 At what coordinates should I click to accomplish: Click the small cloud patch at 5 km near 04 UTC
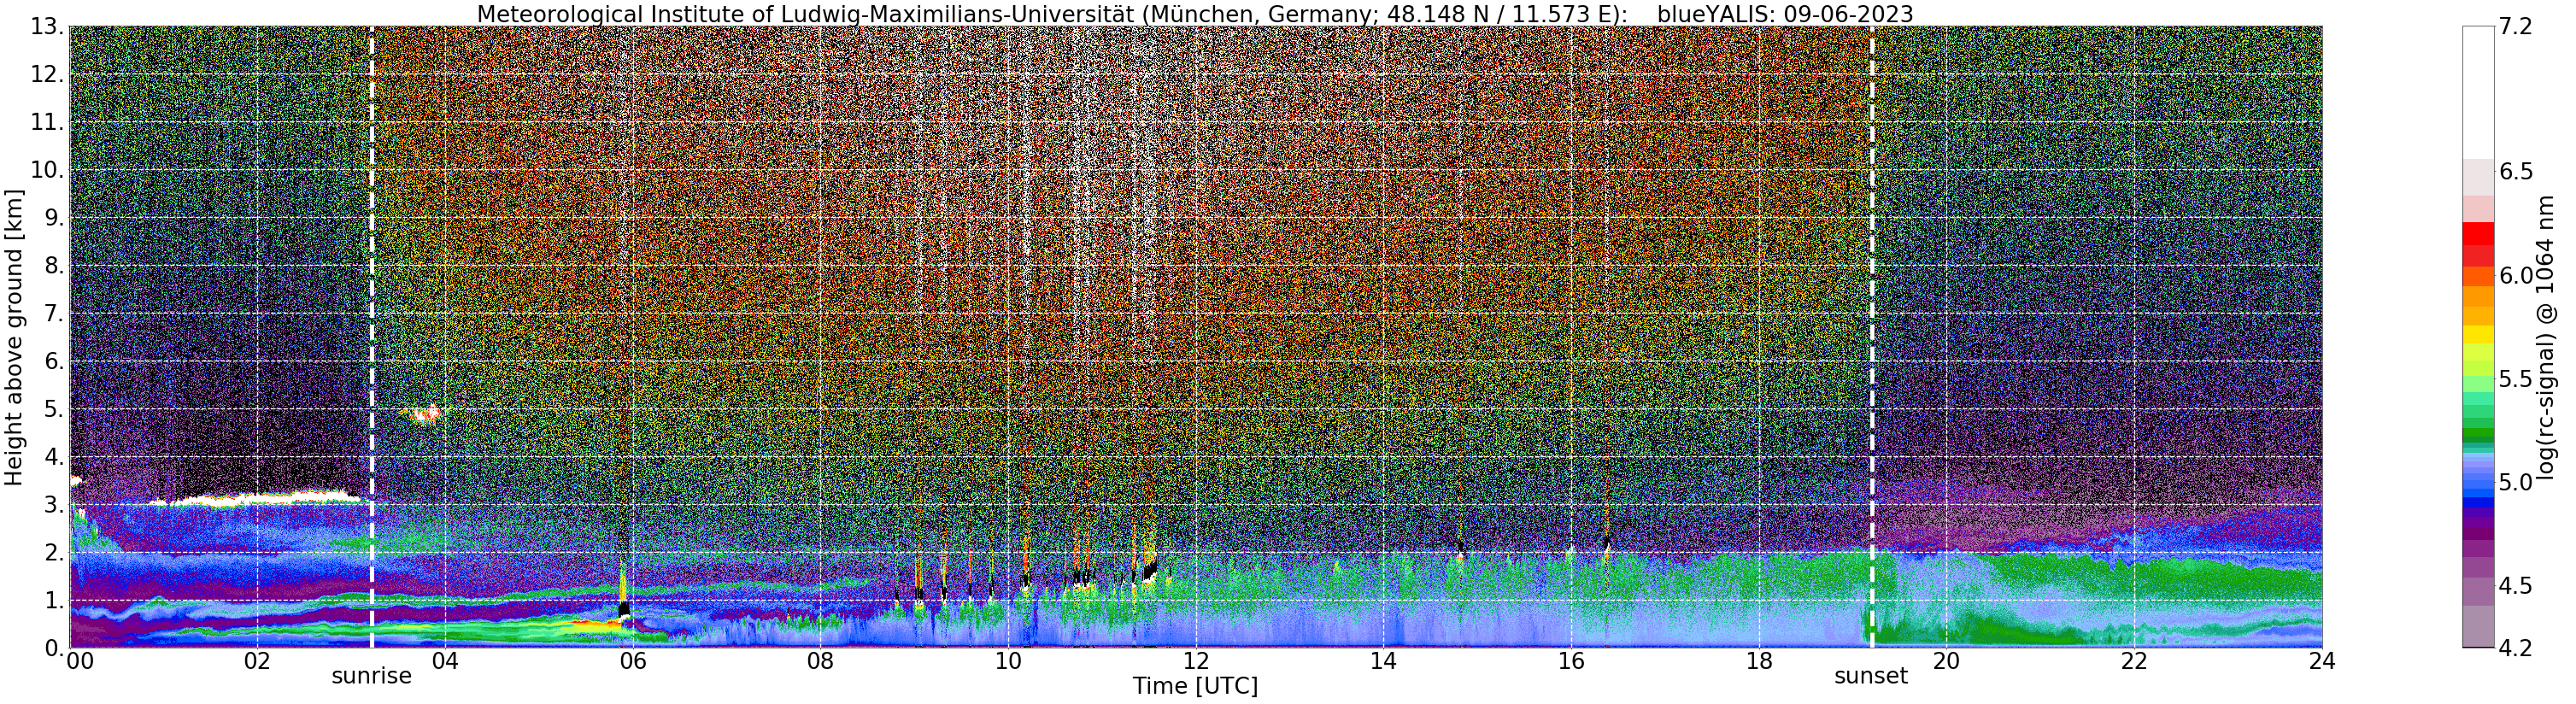(422, 413)
